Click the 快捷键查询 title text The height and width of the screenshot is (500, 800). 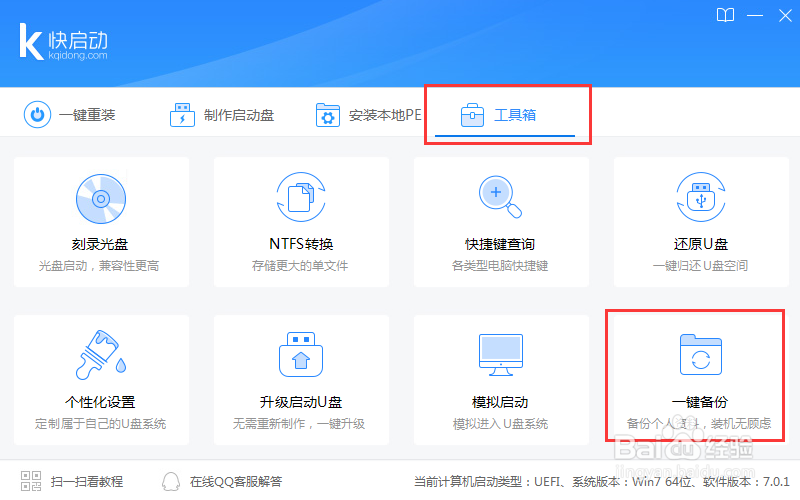pyautogui.click(x=500, y=244)
